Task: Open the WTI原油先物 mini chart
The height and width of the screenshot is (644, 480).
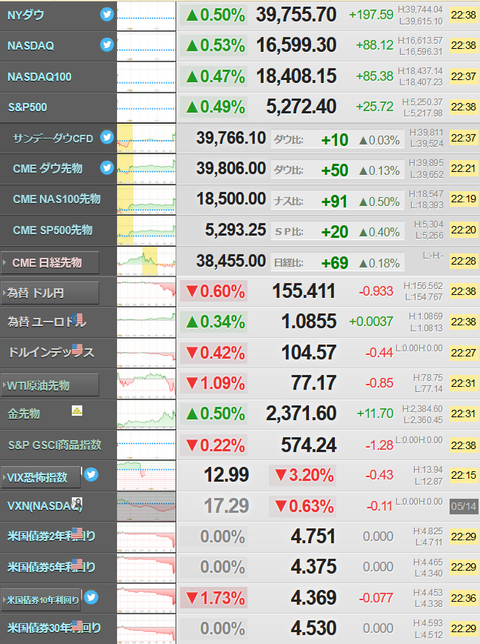Action: pyautogui.click(x=146, y=384)
